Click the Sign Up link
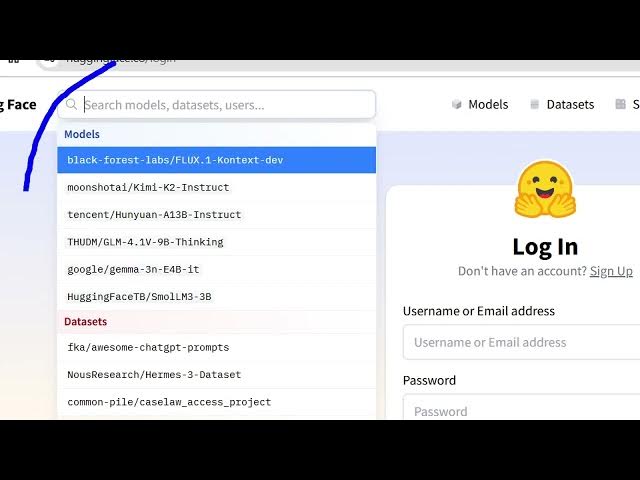Screen dimensions: 640x480 pos(611,271)
